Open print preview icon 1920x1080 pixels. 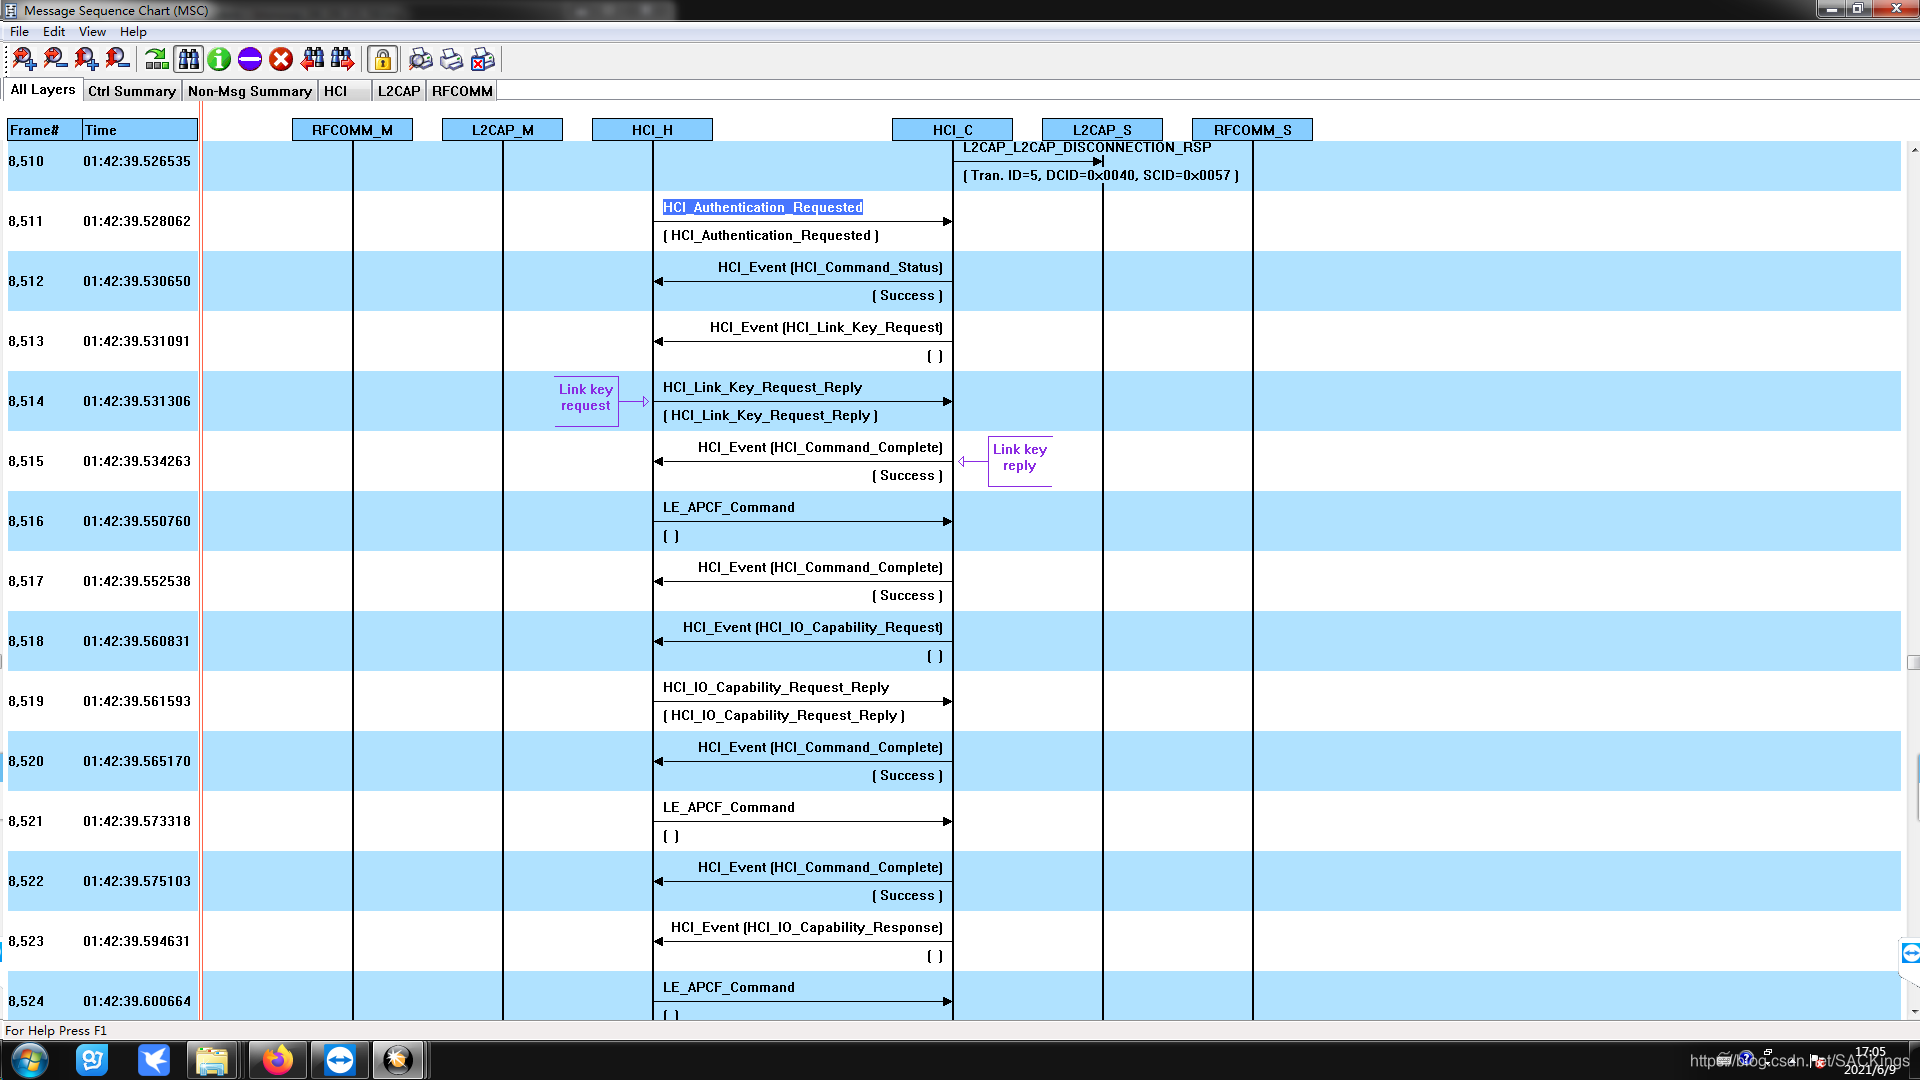(421, 59)
